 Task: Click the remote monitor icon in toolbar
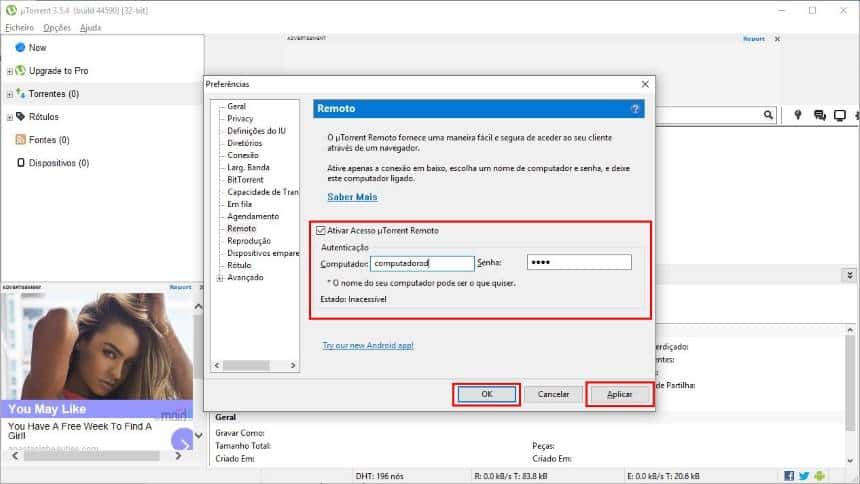[x=840, y=115]
